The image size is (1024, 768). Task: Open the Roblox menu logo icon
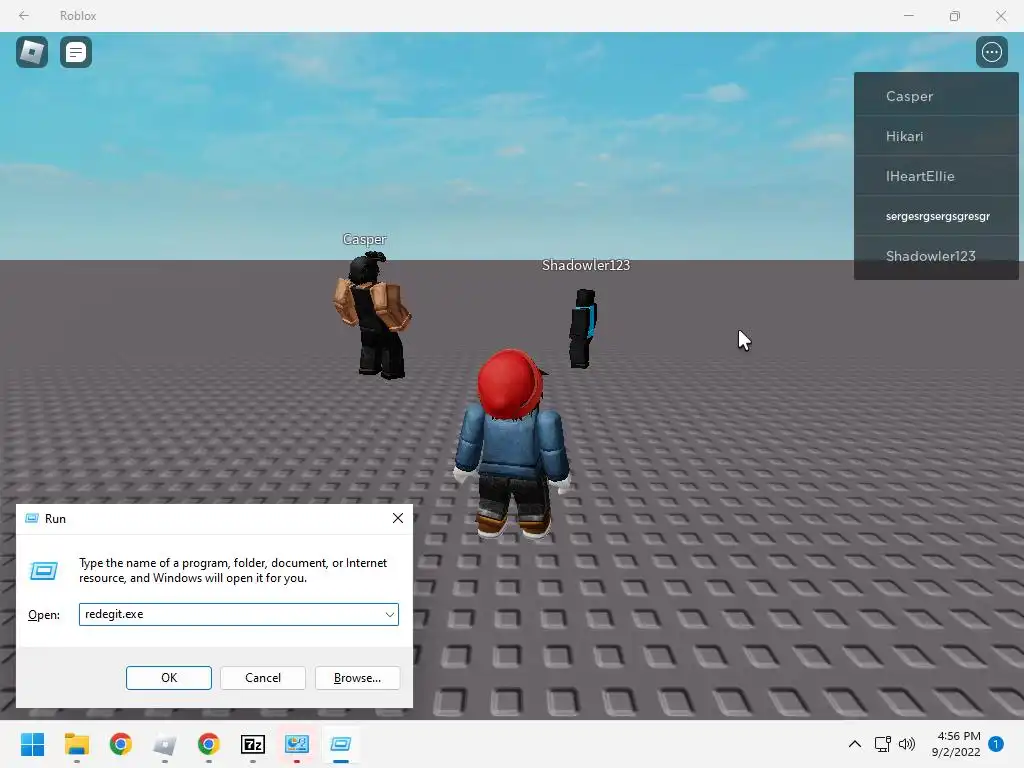pos(32,52)
